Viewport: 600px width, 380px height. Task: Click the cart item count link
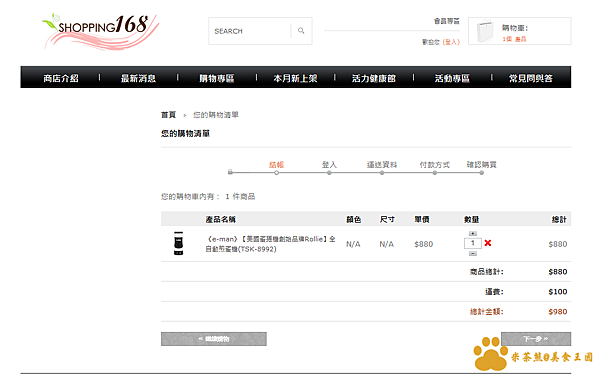(x=514, y=39)
